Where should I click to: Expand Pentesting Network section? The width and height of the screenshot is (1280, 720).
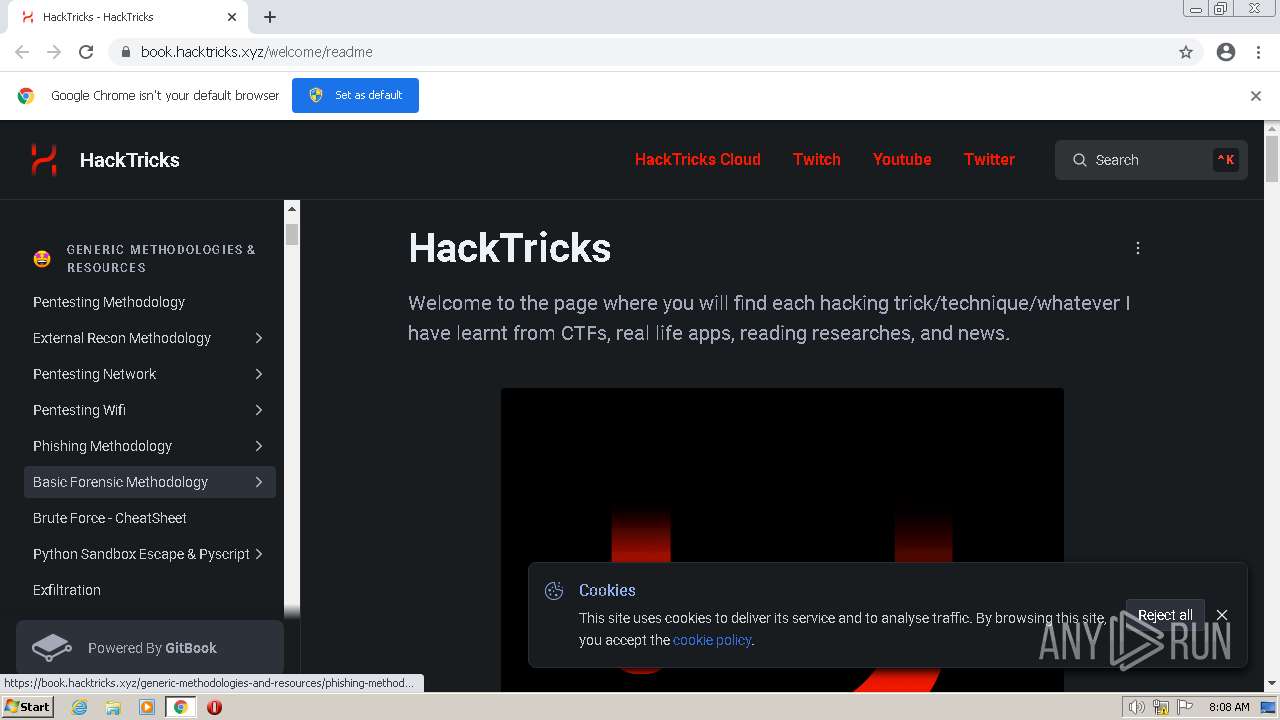(259, 374)
